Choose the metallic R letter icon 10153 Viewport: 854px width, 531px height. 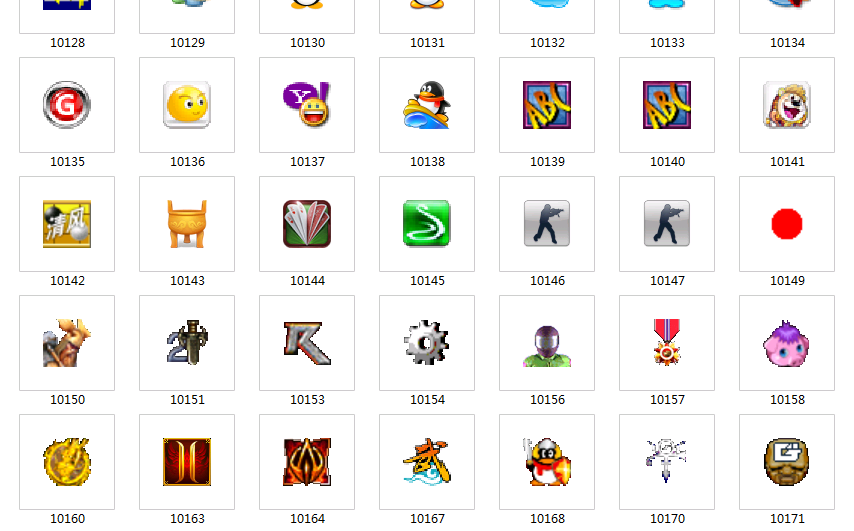[x=307, y=343]
